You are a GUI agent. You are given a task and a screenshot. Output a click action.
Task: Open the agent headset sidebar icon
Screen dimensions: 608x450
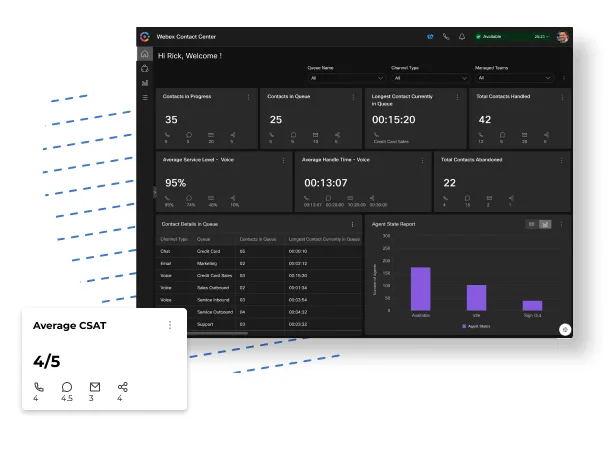(x=145, y=69)
